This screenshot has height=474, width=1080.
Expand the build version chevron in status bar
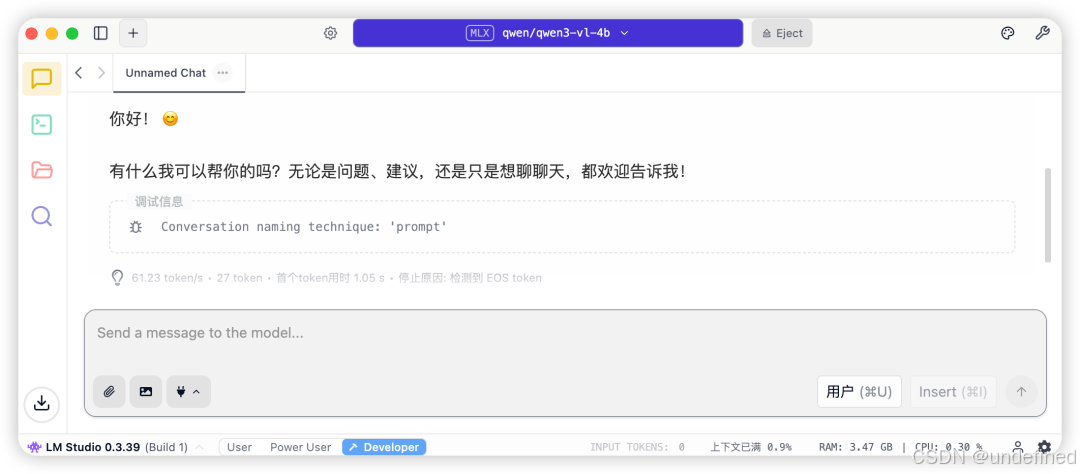click(200, 447)
